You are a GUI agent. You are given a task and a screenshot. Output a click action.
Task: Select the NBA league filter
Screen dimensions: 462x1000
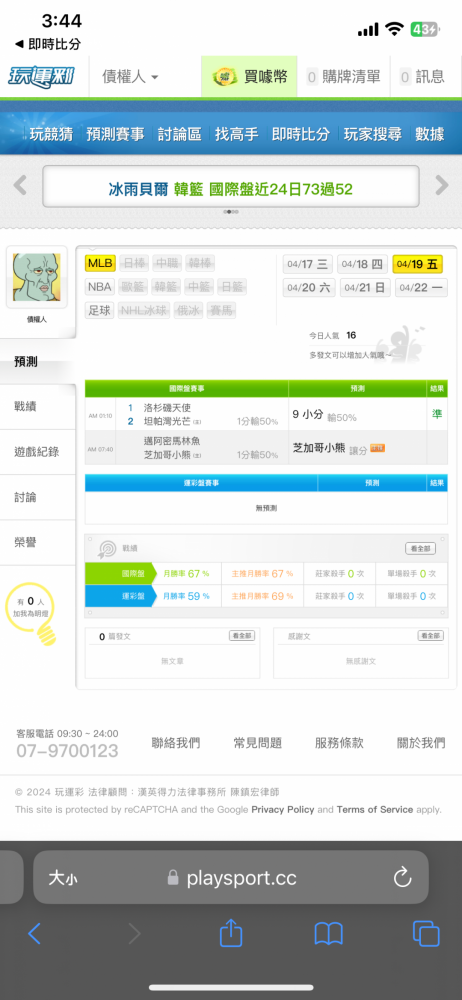100,286
